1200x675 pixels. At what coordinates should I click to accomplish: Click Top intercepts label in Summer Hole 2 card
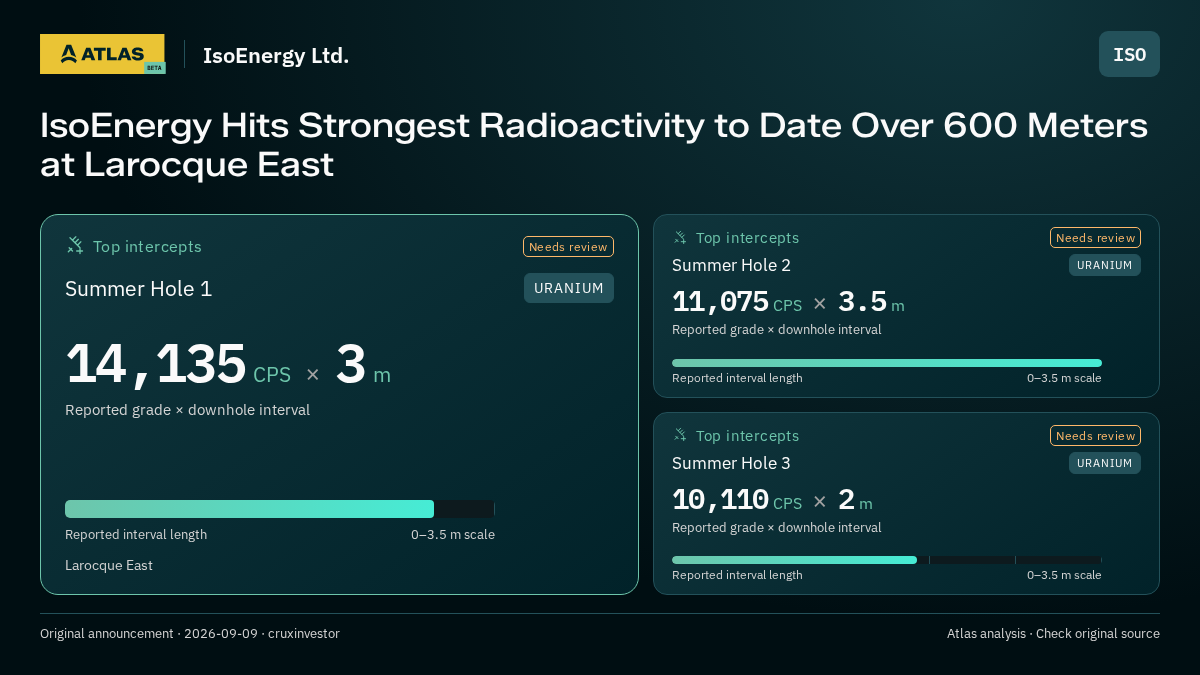pos(747,238)
